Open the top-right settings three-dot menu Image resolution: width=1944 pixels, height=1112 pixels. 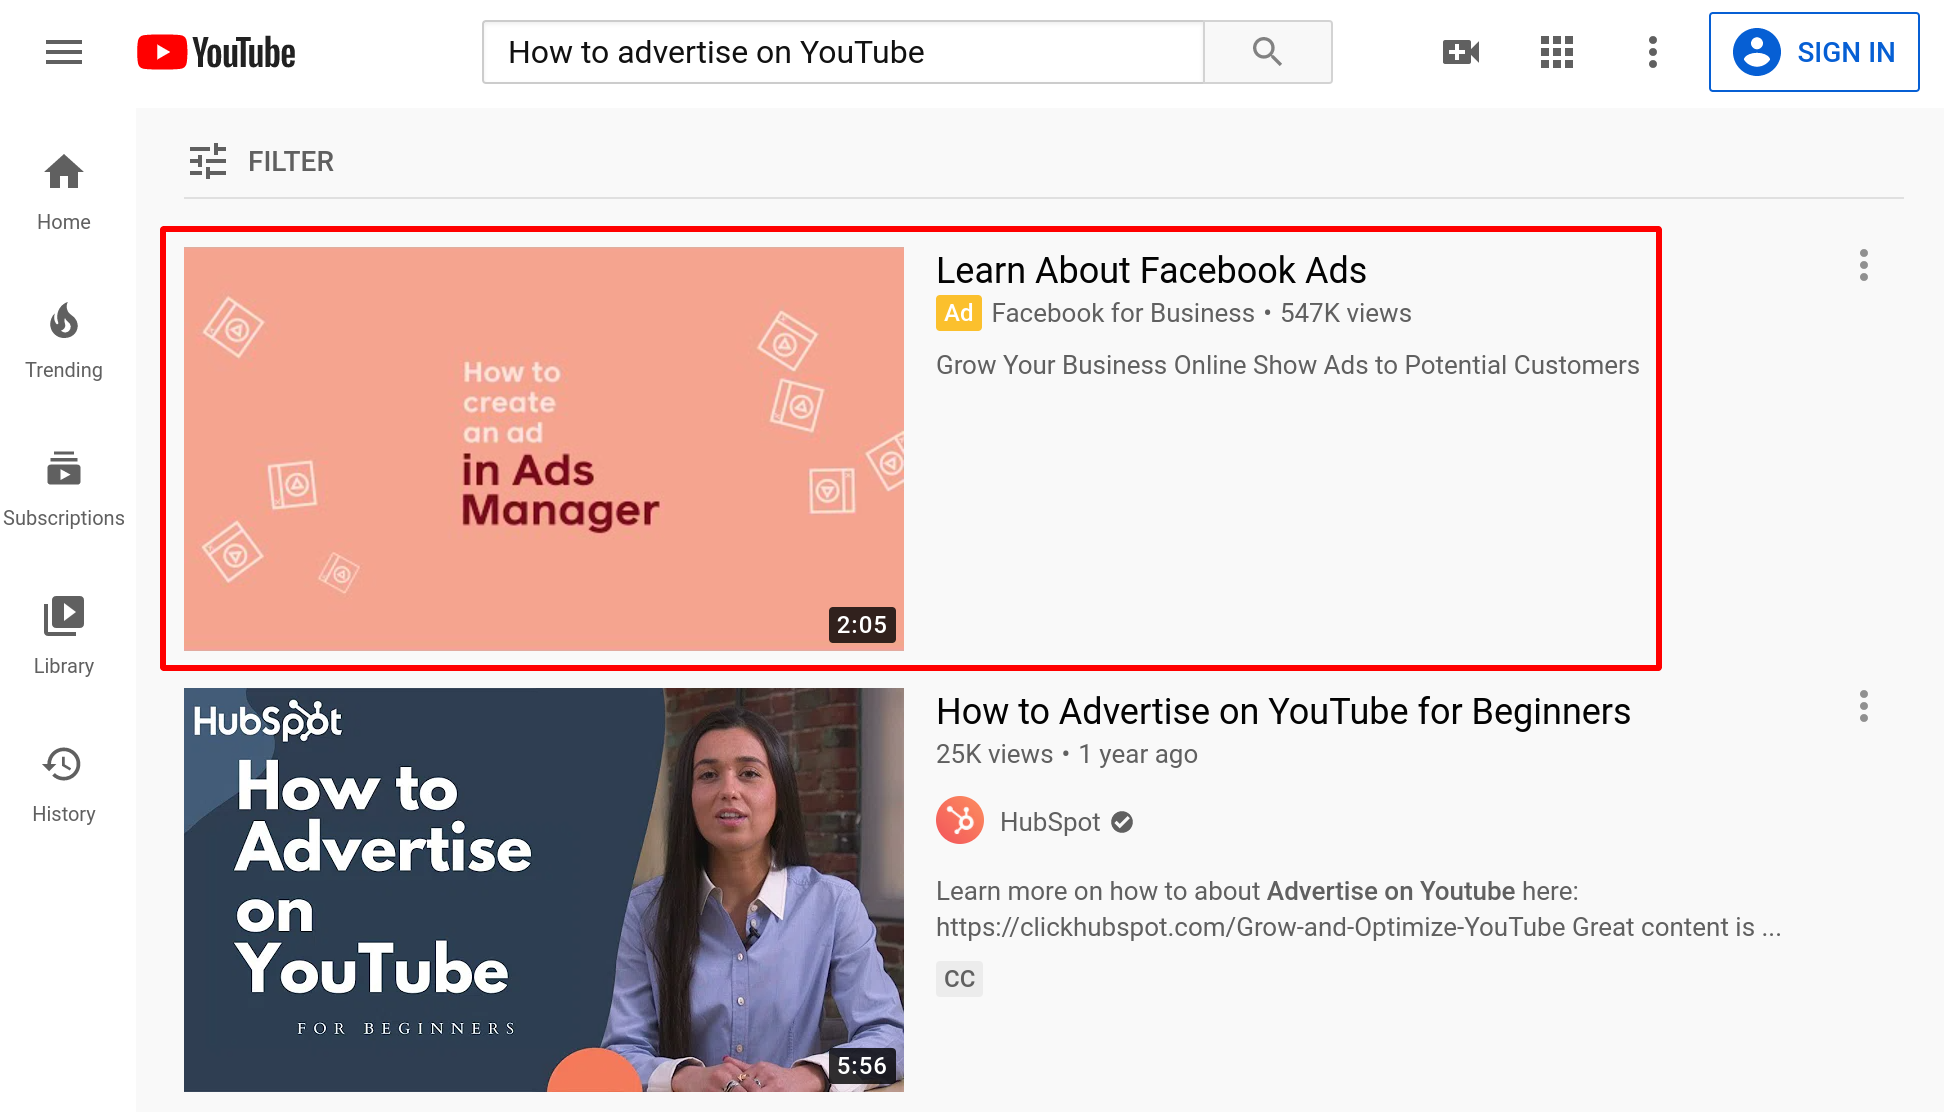tap(1652, 51)
